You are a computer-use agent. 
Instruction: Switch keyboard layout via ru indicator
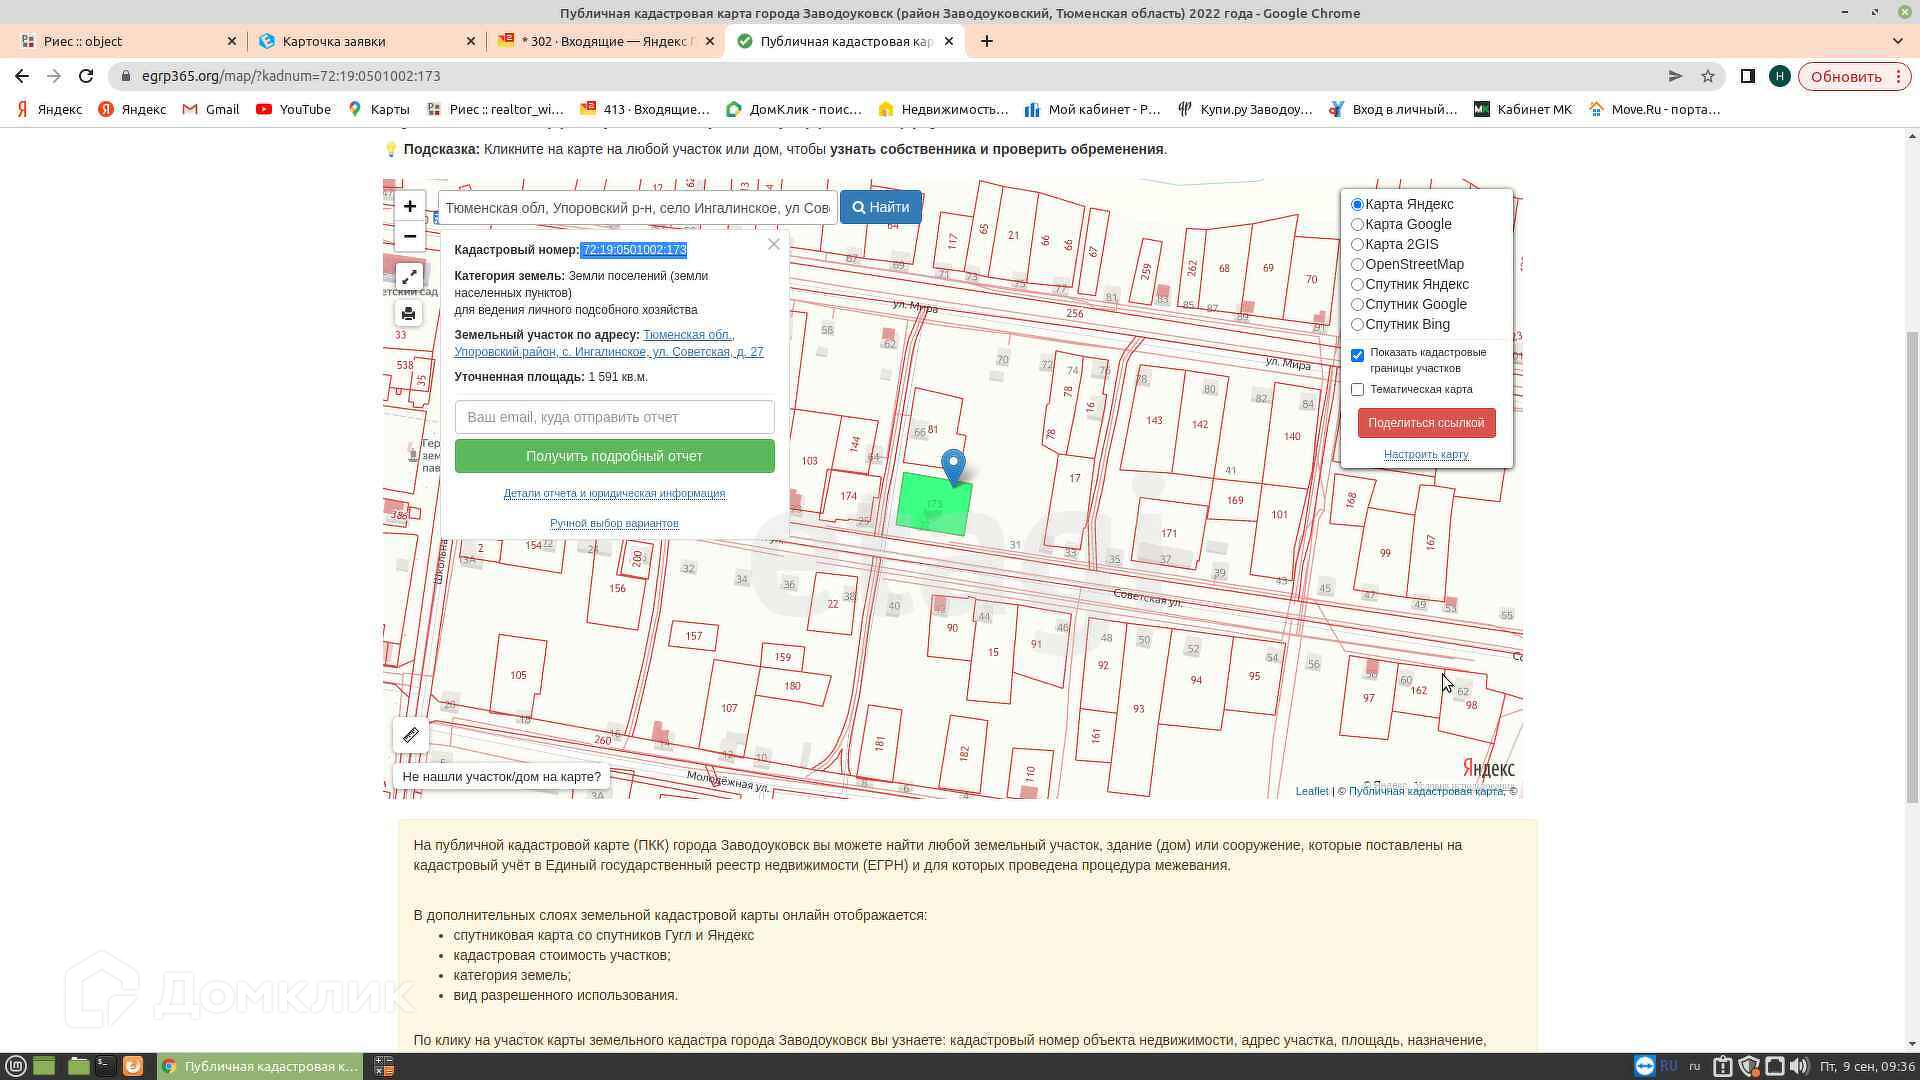tap(1694, 1066)
